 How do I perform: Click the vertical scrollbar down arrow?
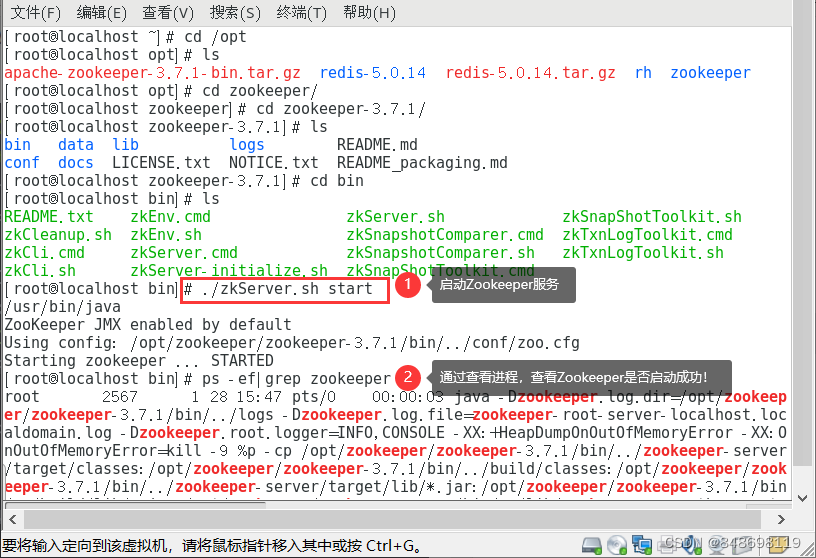[802, 498]
